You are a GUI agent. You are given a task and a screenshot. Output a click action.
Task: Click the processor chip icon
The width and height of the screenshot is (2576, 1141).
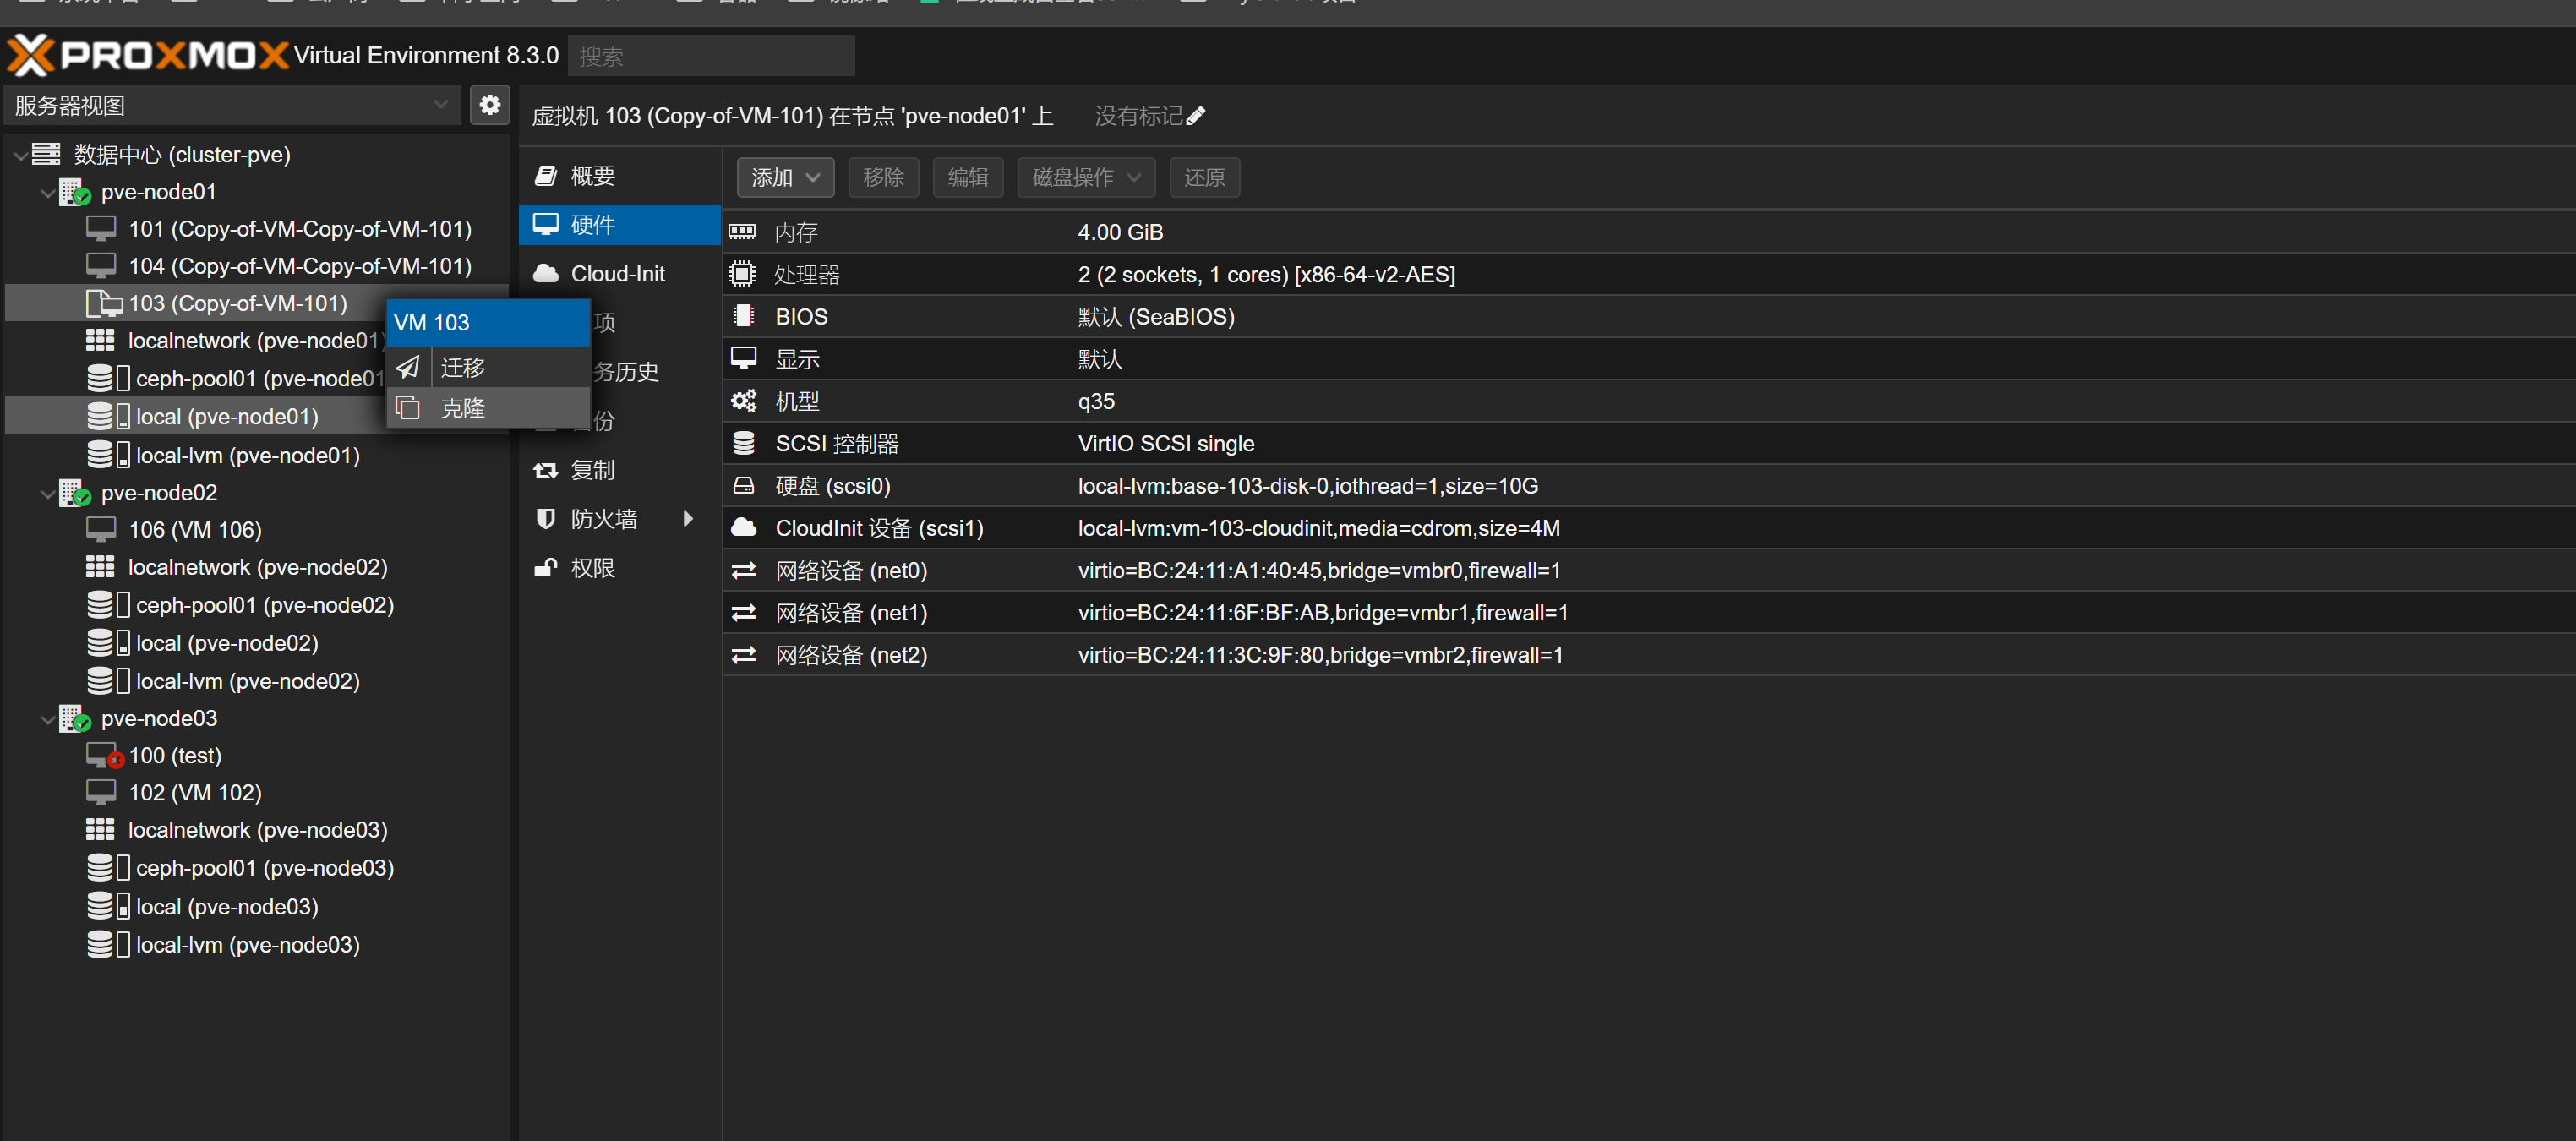pyautogui.click(x=743, y=274)
